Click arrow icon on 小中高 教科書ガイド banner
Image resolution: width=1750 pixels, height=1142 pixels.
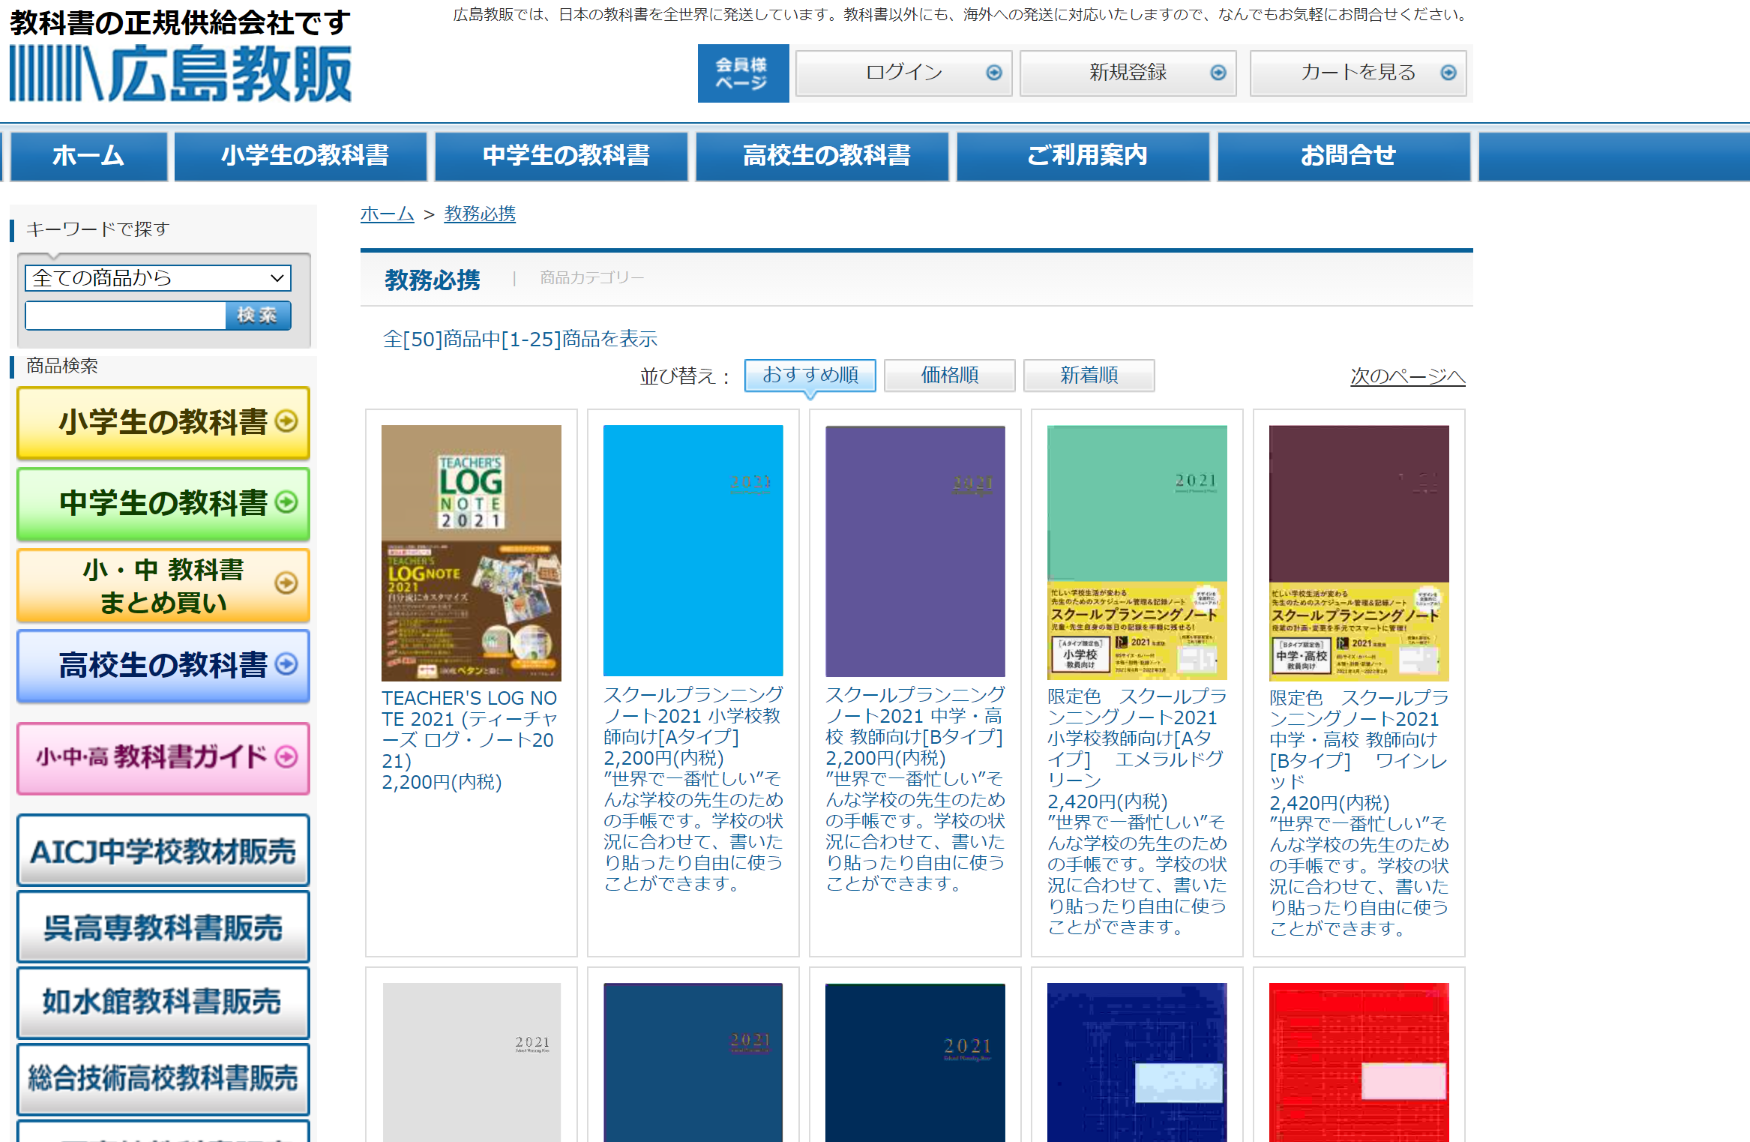[286, 757]
